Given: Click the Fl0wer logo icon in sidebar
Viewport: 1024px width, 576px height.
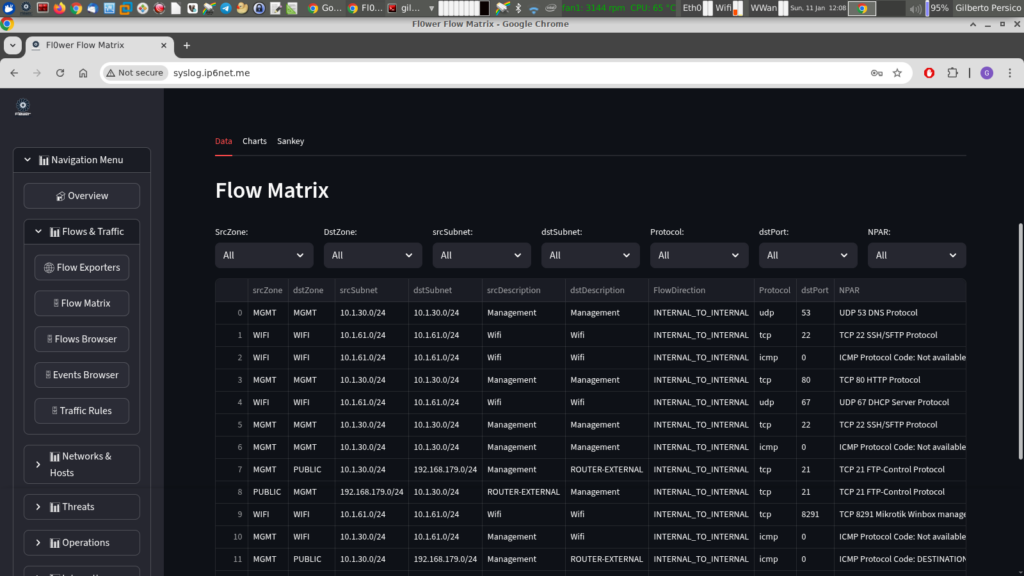Looking at the screenshot, I should [x=23, y=107].
